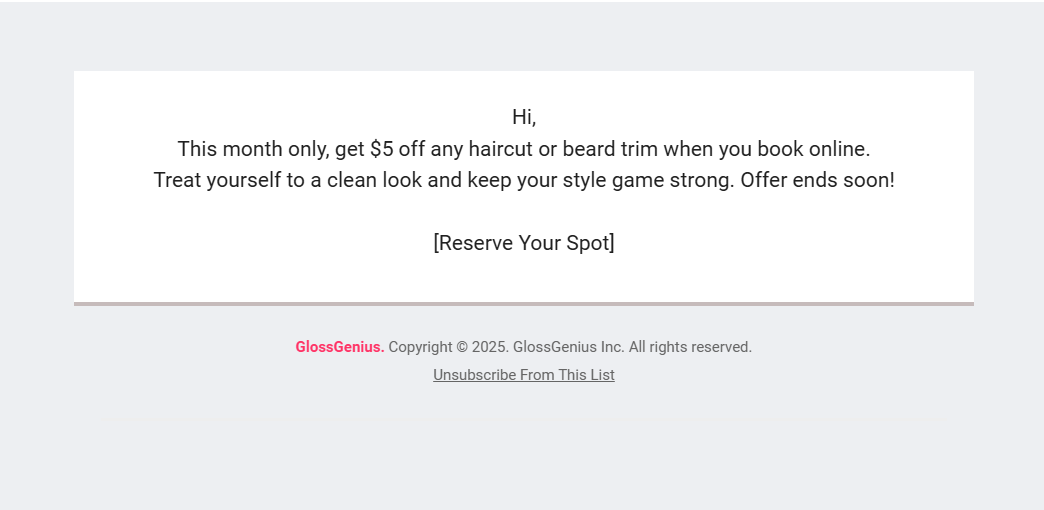Click the year "2025" in the footer
Viewport: 1044px width, 510px height.
point(490,347)
